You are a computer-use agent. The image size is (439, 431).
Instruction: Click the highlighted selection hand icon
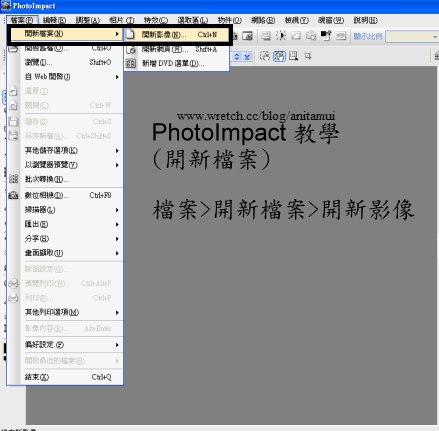click(279, 56)
